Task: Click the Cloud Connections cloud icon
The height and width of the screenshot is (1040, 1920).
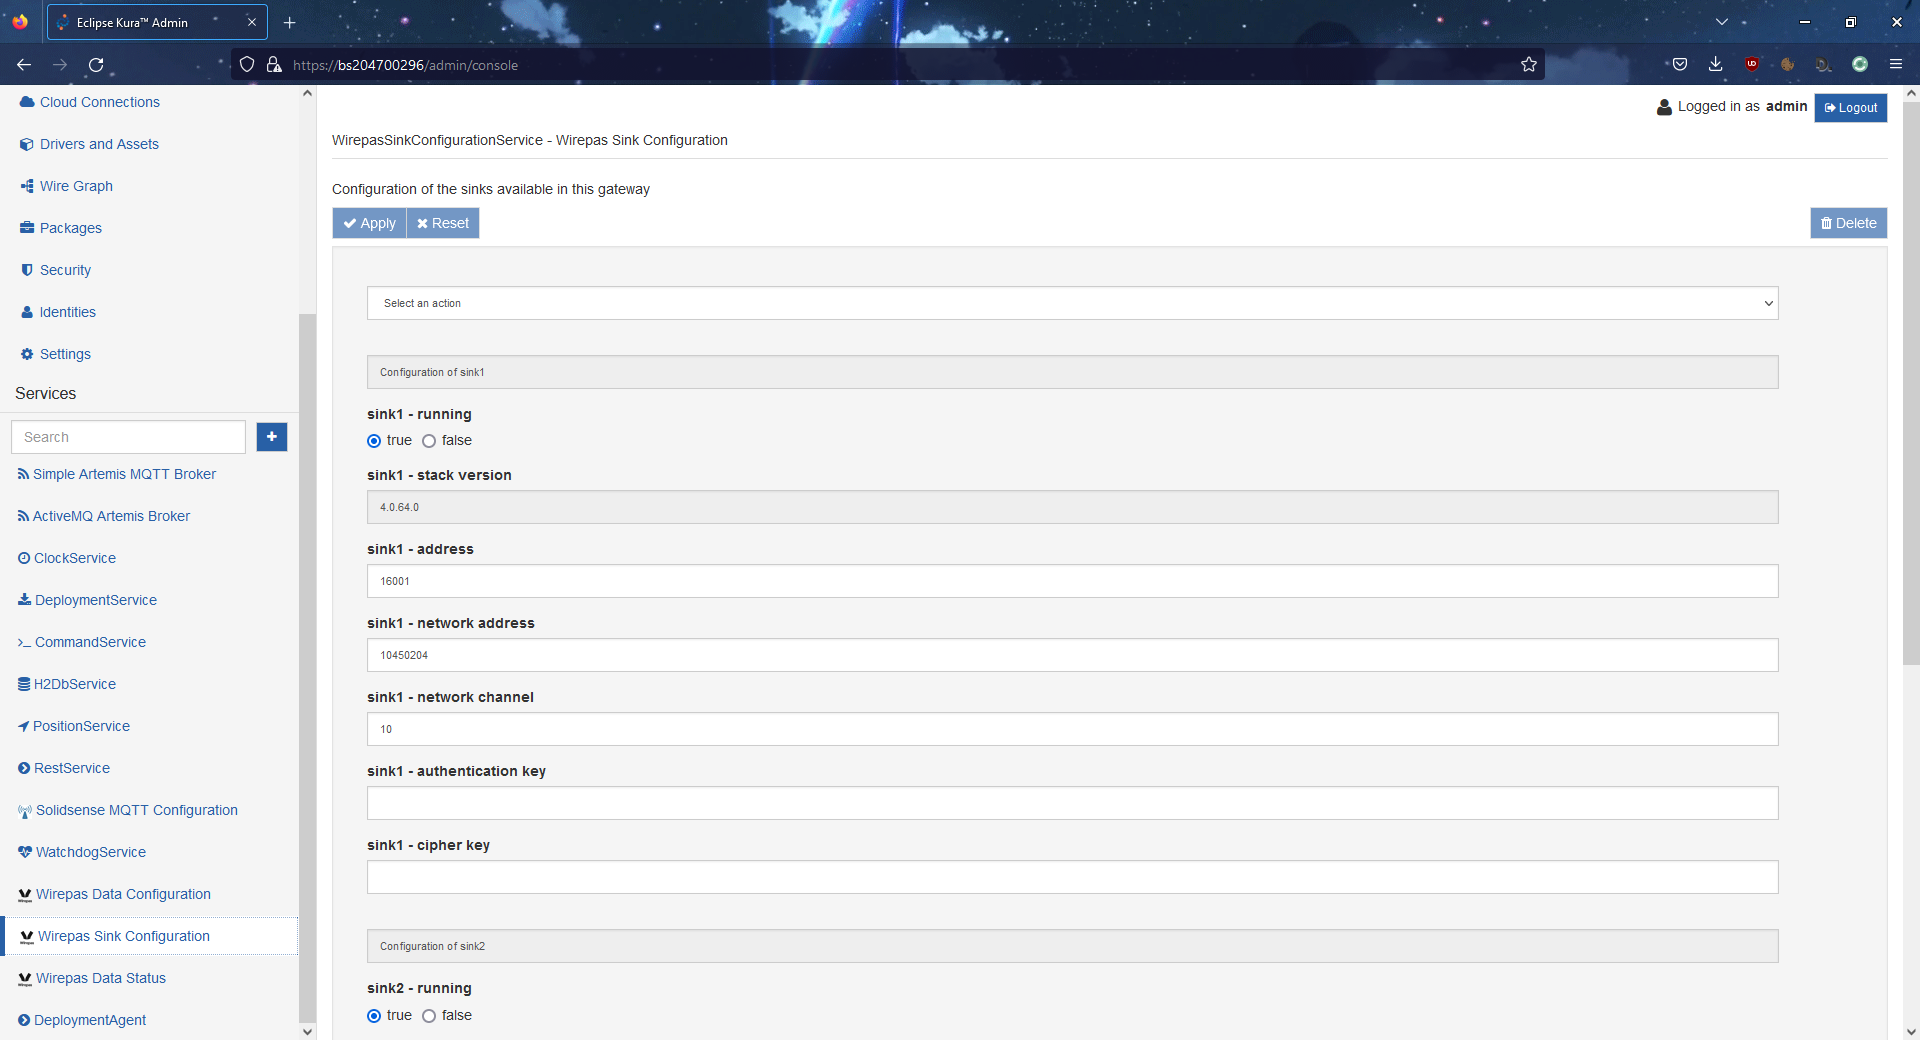Action: click(27, 102)
